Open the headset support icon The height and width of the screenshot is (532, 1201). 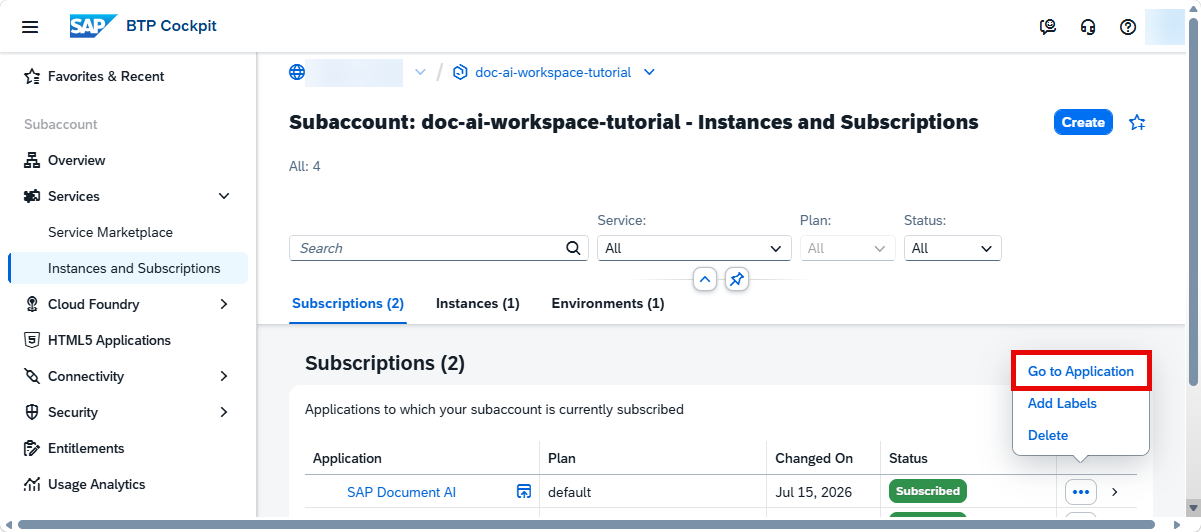(1088, 27)
